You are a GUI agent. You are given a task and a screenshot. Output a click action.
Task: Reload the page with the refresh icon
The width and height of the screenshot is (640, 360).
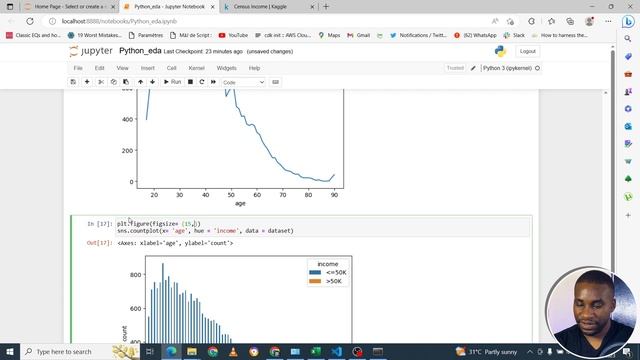[x=30, y=21]
